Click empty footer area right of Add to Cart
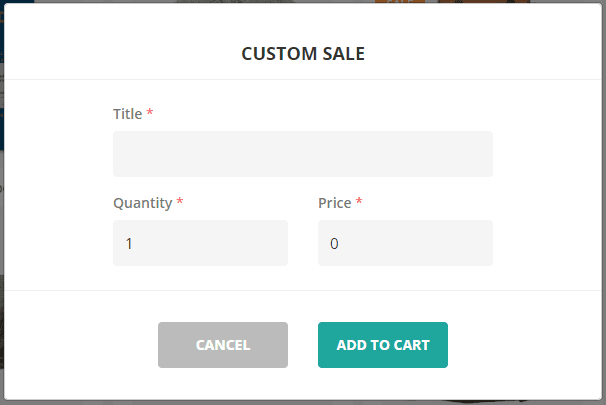606x405 pixels. pos(525,345)
